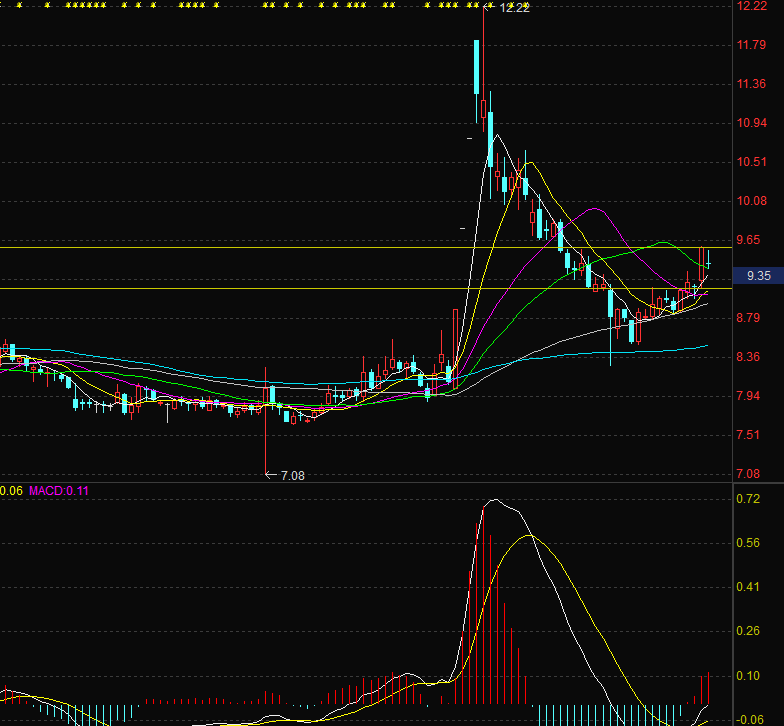Click the 10.94 price axis label

click(752, 123)
